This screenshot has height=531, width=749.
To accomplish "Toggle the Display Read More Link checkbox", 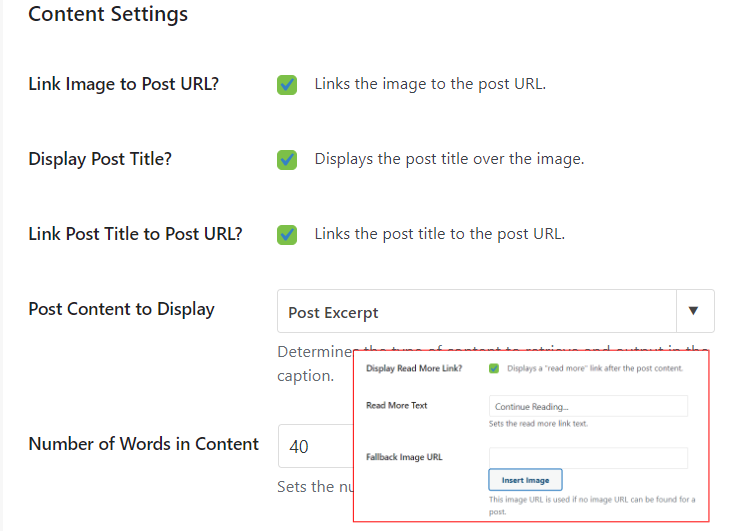I will 494,368.
